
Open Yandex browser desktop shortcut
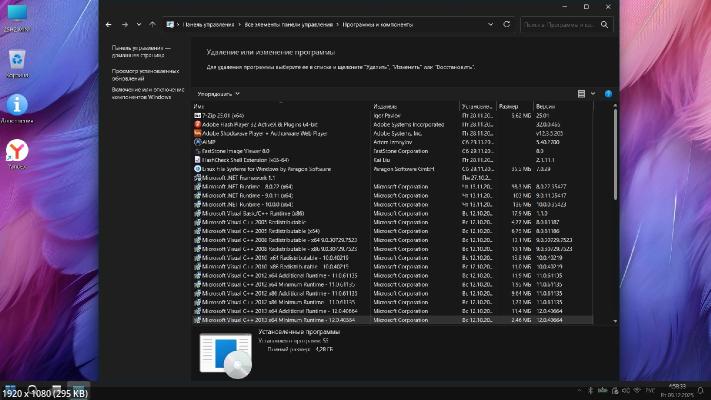(x=17, y=151)
